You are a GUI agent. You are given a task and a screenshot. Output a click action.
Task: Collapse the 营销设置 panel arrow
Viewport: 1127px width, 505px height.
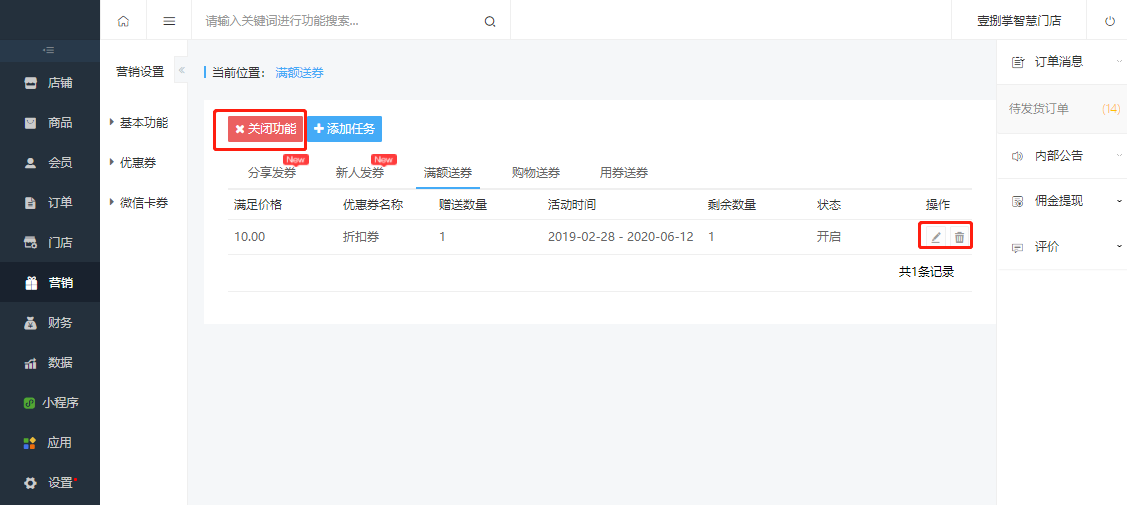(x=181, y=70)
